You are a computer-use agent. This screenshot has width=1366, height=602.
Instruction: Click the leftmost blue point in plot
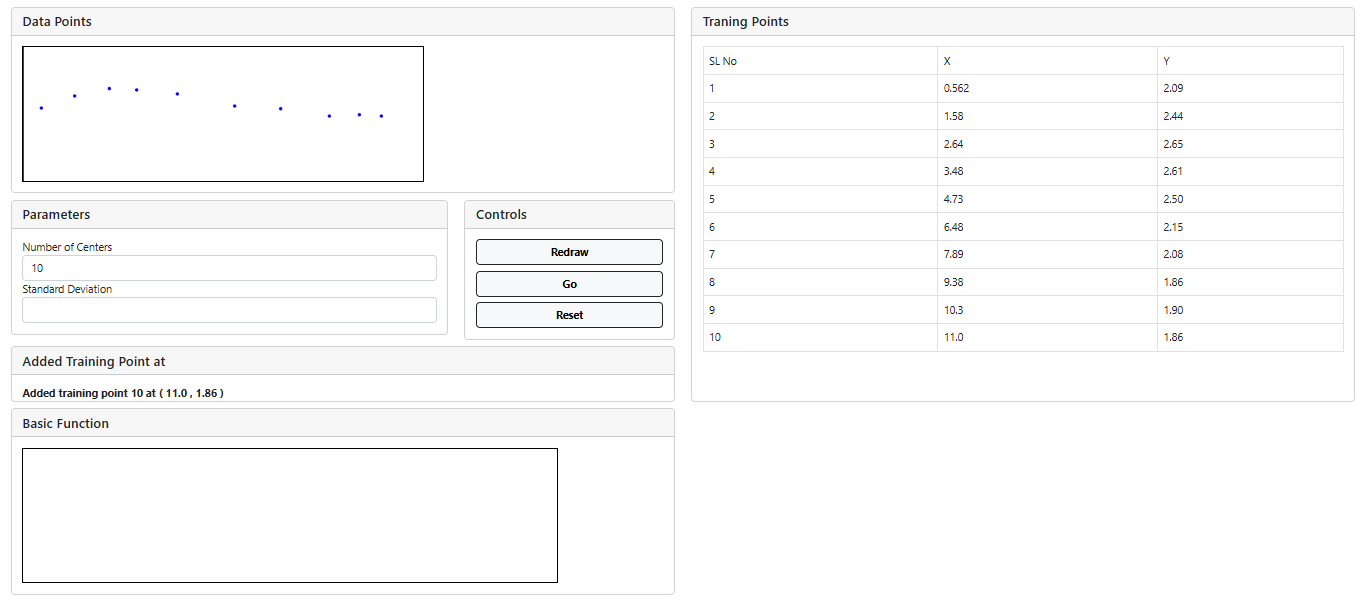point(41,108)
